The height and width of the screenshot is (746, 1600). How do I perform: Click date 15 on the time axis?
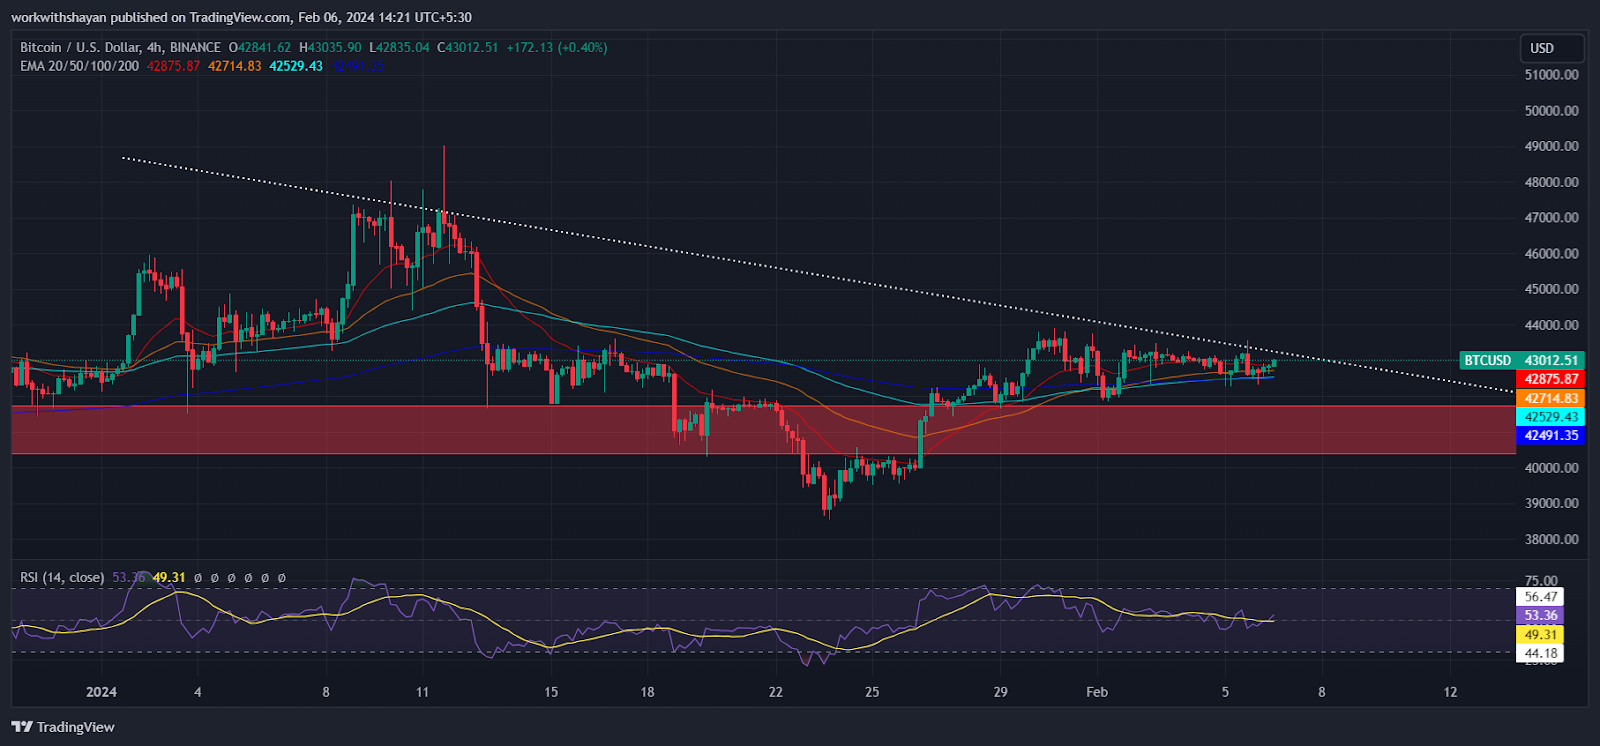pyautogui.click(x=551, y=692)
